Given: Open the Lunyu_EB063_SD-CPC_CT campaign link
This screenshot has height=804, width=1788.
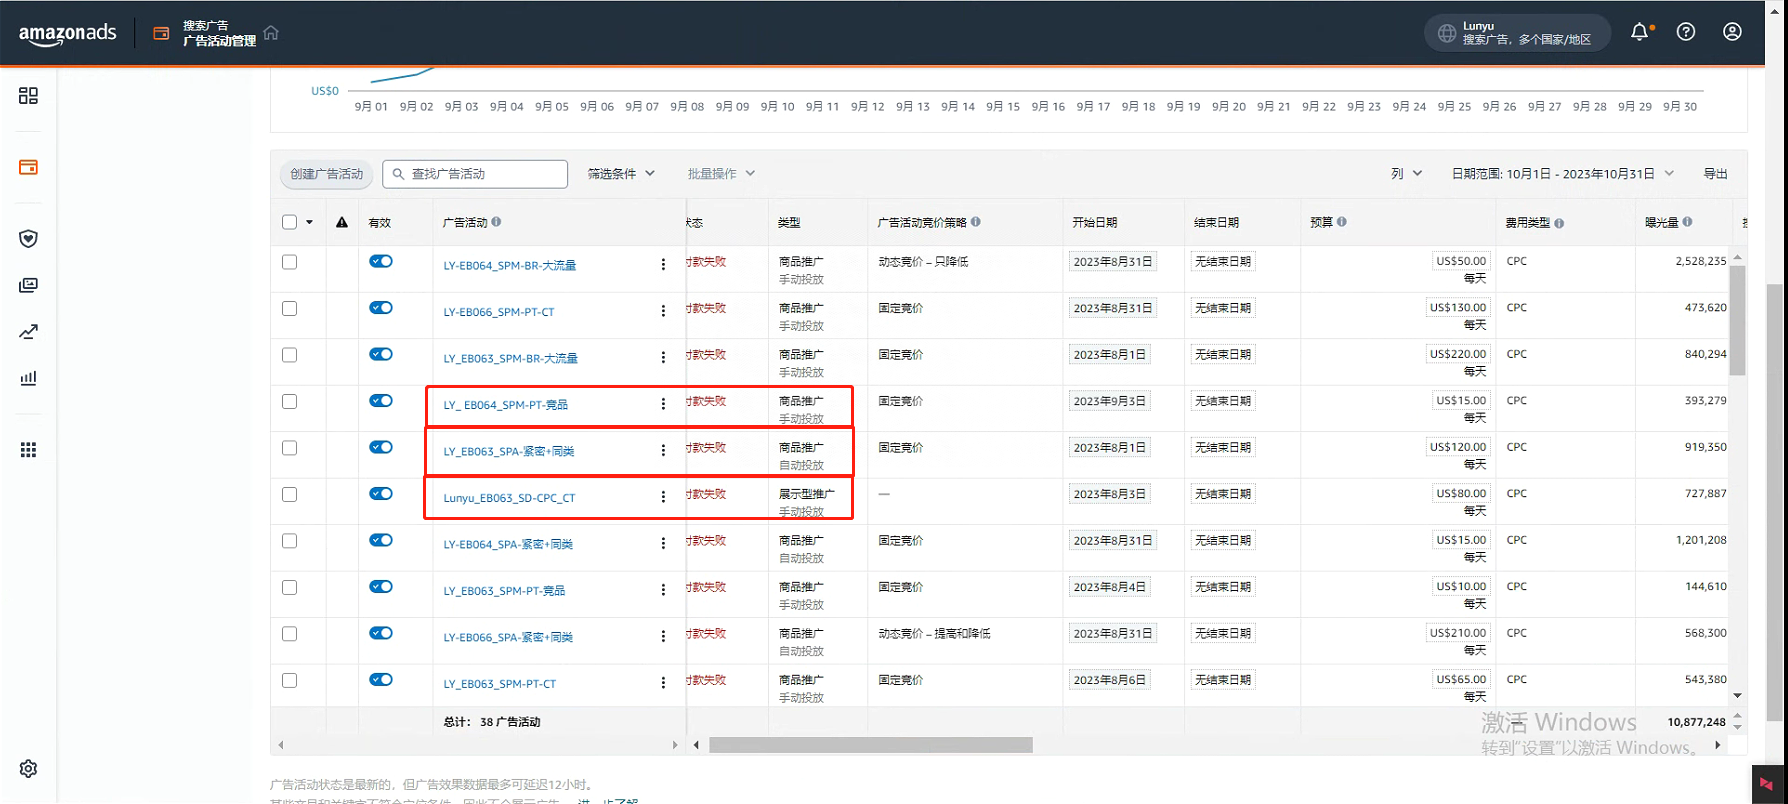Looking at the screenshot, I should coord(509,498).
